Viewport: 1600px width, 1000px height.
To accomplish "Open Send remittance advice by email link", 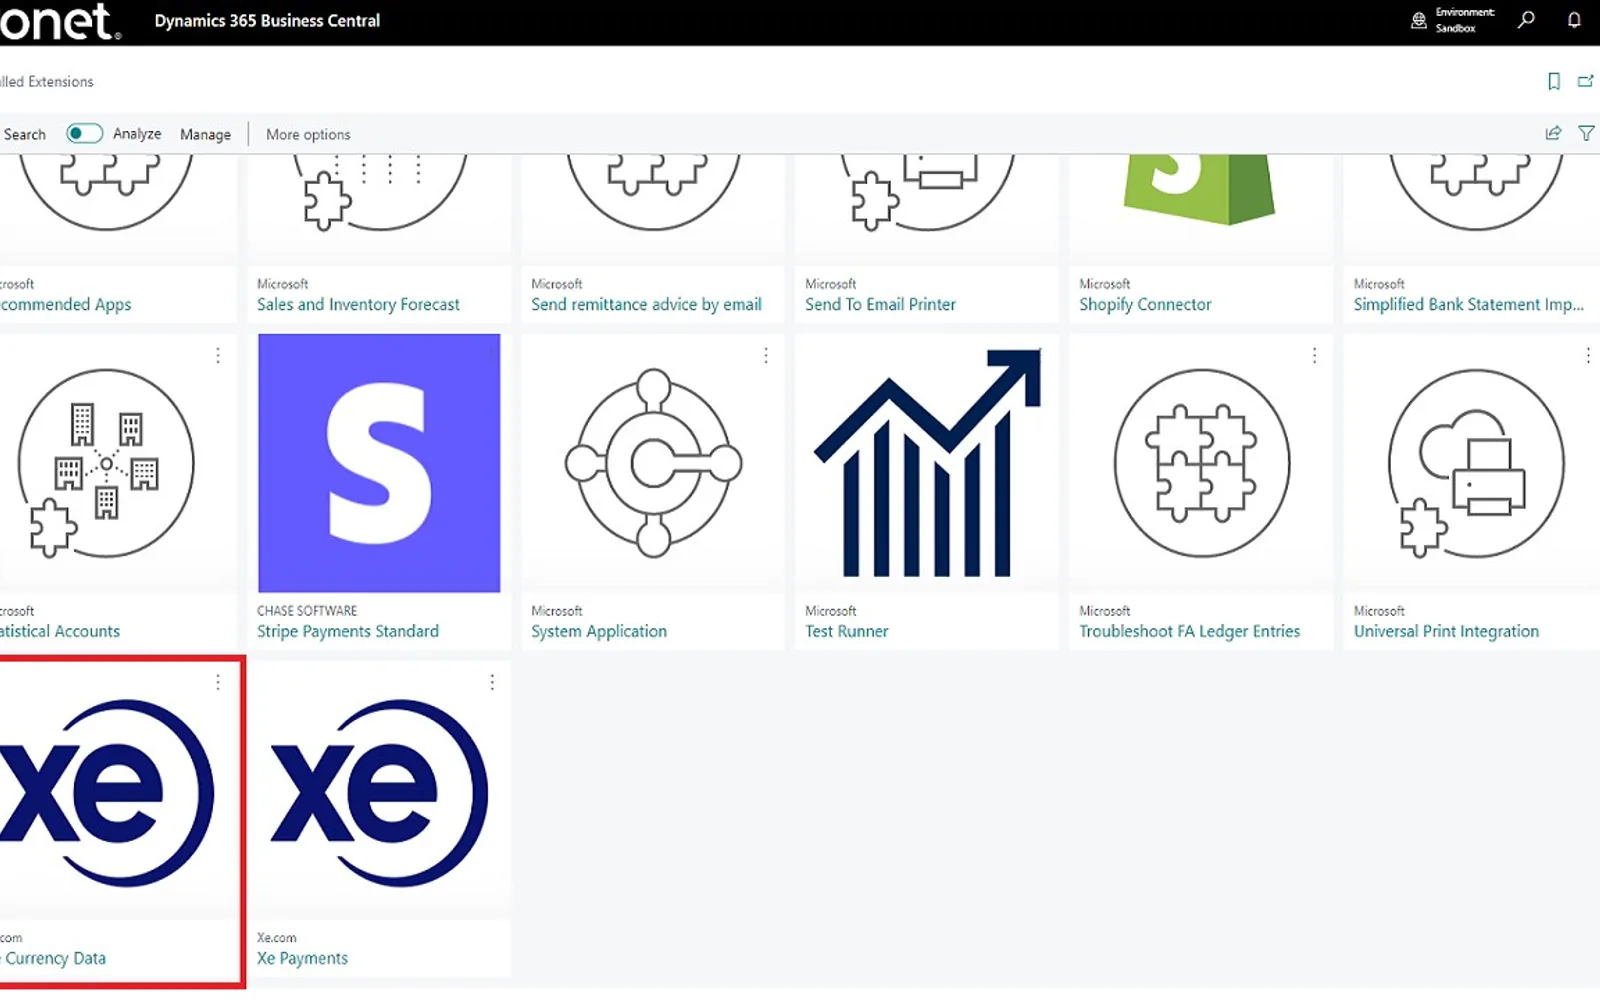I will [x=646, y=304].
